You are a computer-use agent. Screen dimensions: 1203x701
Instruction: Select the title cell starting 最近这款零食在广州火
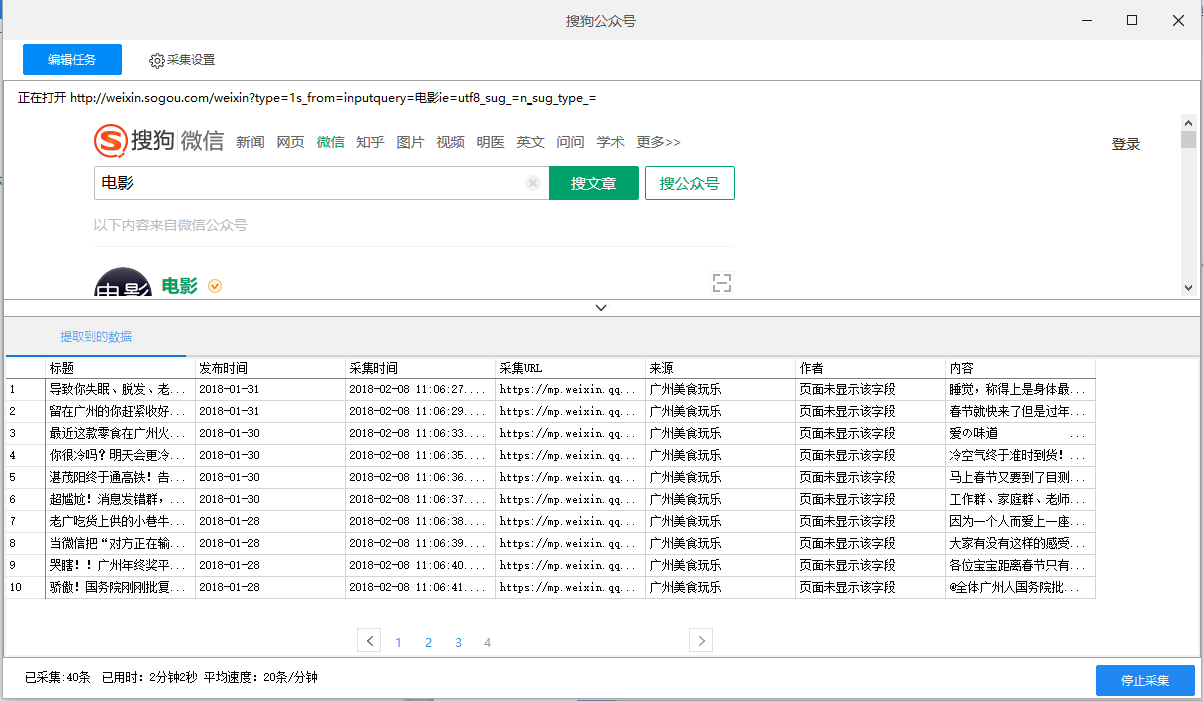[x=120, y=433]
